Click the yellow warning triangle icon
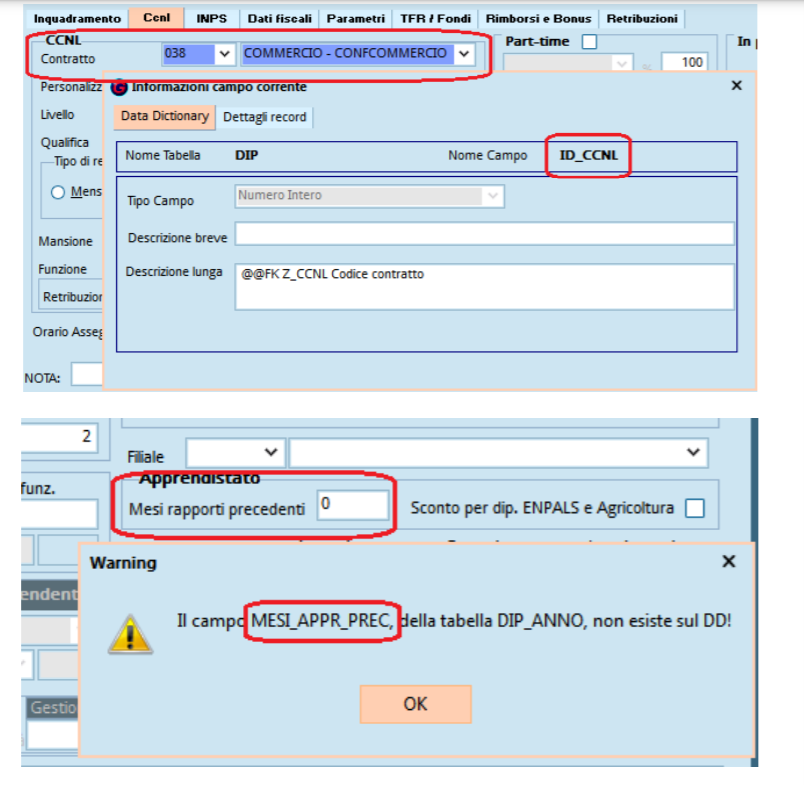Screen dimensions: 804x785 click(x=130, y=634)
